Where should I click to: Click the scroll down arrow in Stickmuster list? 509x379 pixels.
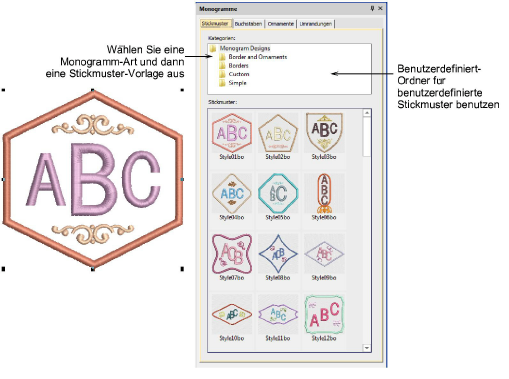click(x=367, y=348)
